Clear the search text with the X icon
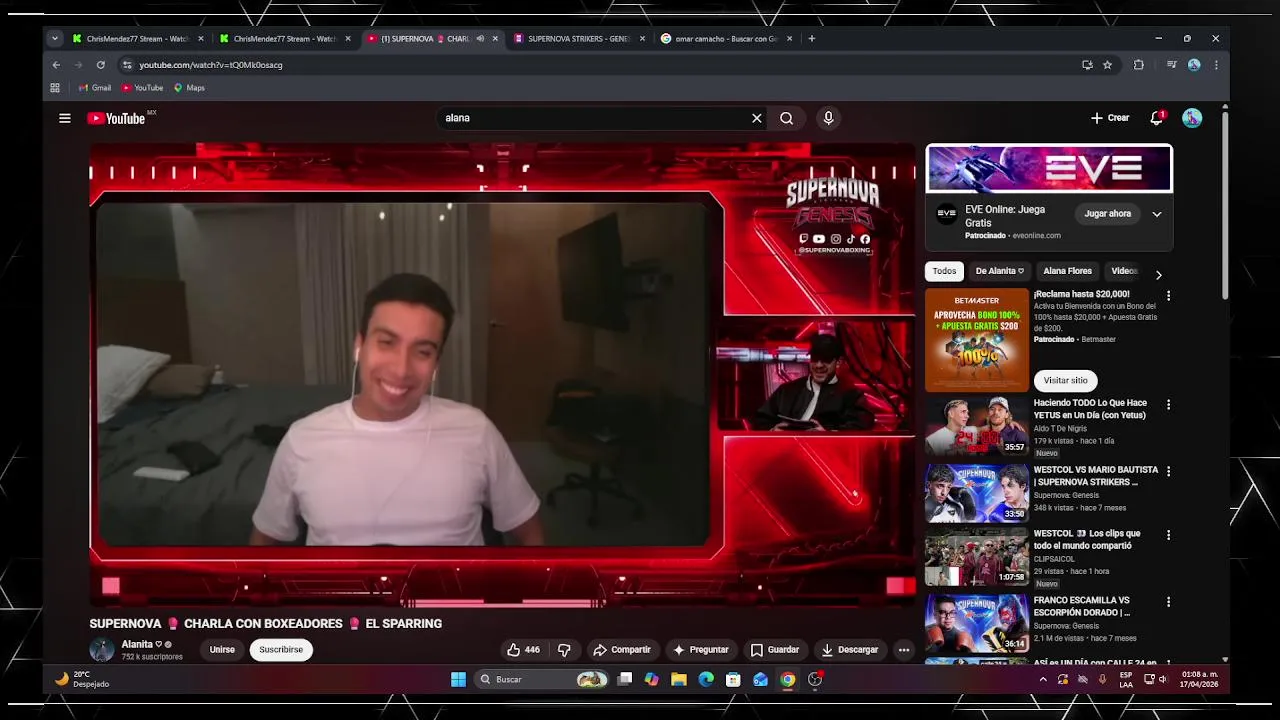The height and width of the screenshot is (720, 1280). (x=757, y=118)
